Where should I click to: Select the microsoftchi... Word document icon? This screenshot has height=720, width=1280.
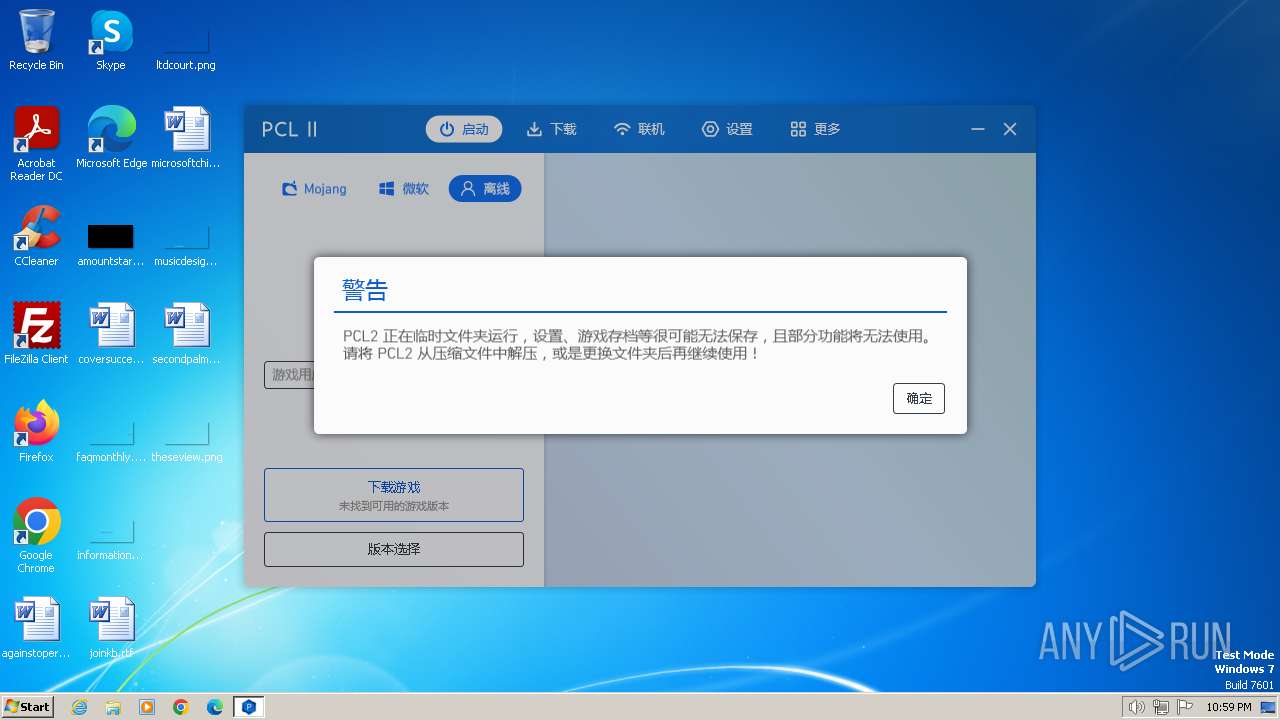(x=186, y=138)
